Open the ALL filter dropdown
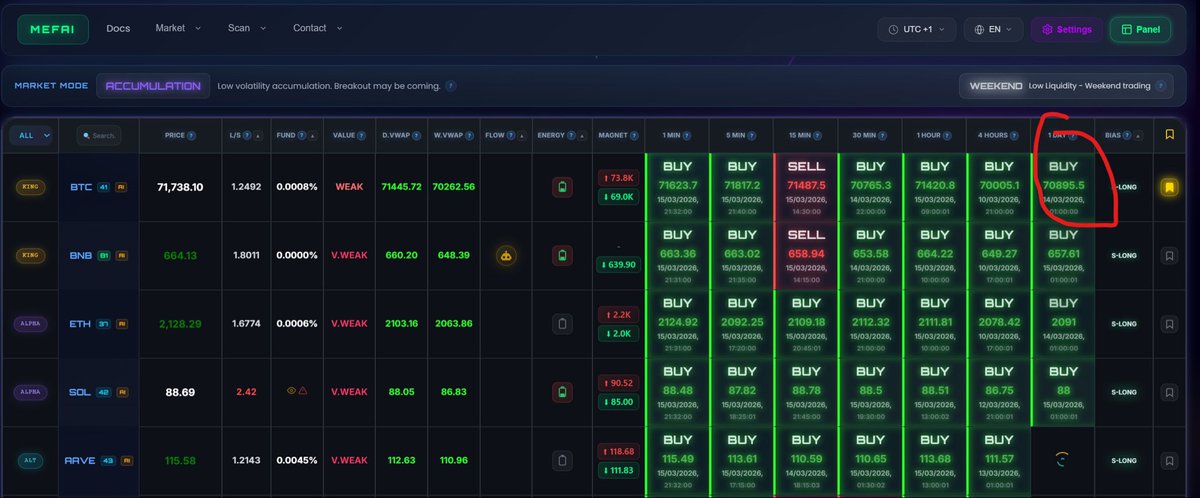Image resolution: width=1200 pixels, height=498 pixels. [33, 135]
